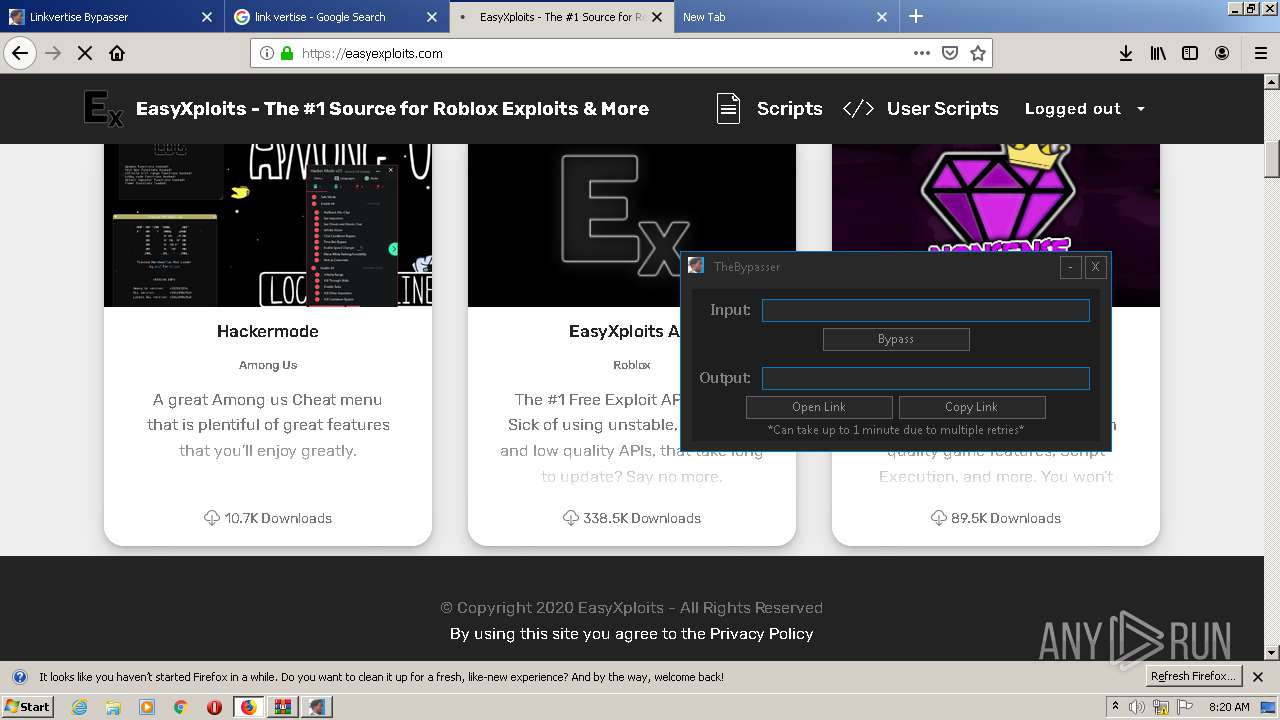Viewport: 1280px width, 720px height.
Task: Switch to the Google Search tab
Action: click(x=338, y=17)
